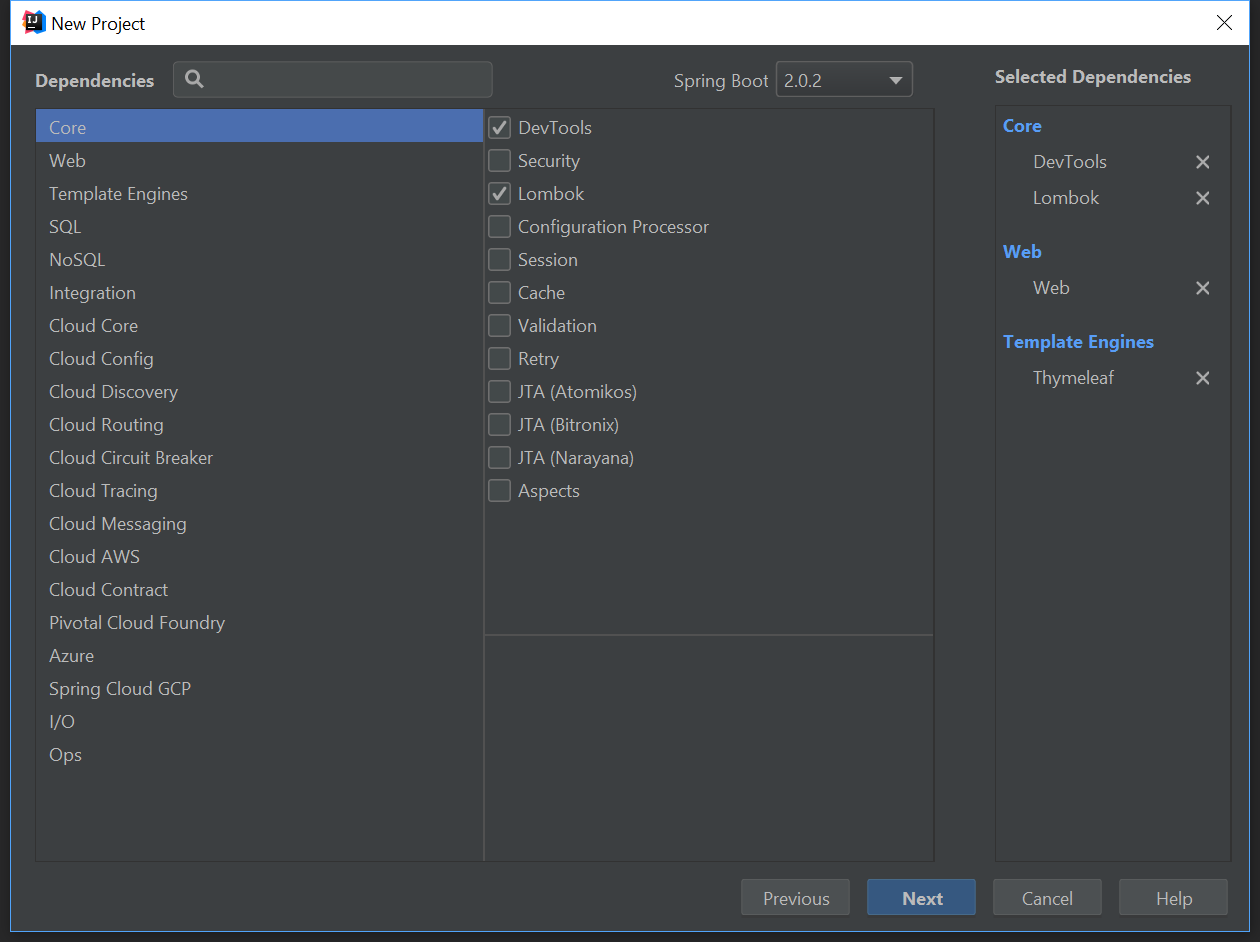Viewport: 1260px width, 942px height.
Task: Tick Configuration Processor checkbox
Action: (x=499, y=227)
